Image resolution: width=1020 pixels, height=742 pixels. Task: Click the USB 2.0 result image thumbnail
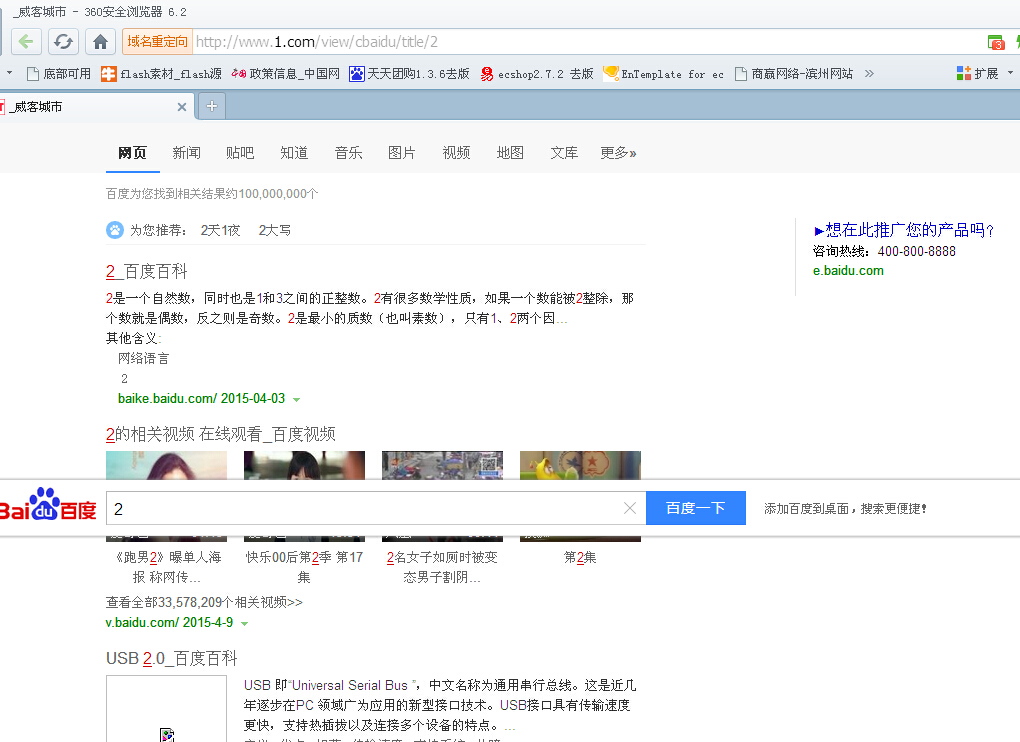coord(167,709)
